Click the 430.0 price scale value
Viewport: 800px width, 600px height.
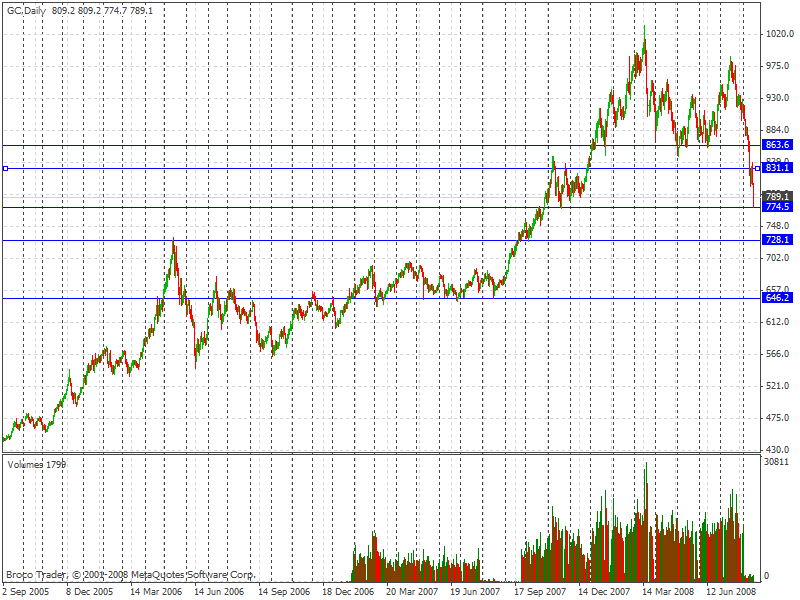[778, 449]
